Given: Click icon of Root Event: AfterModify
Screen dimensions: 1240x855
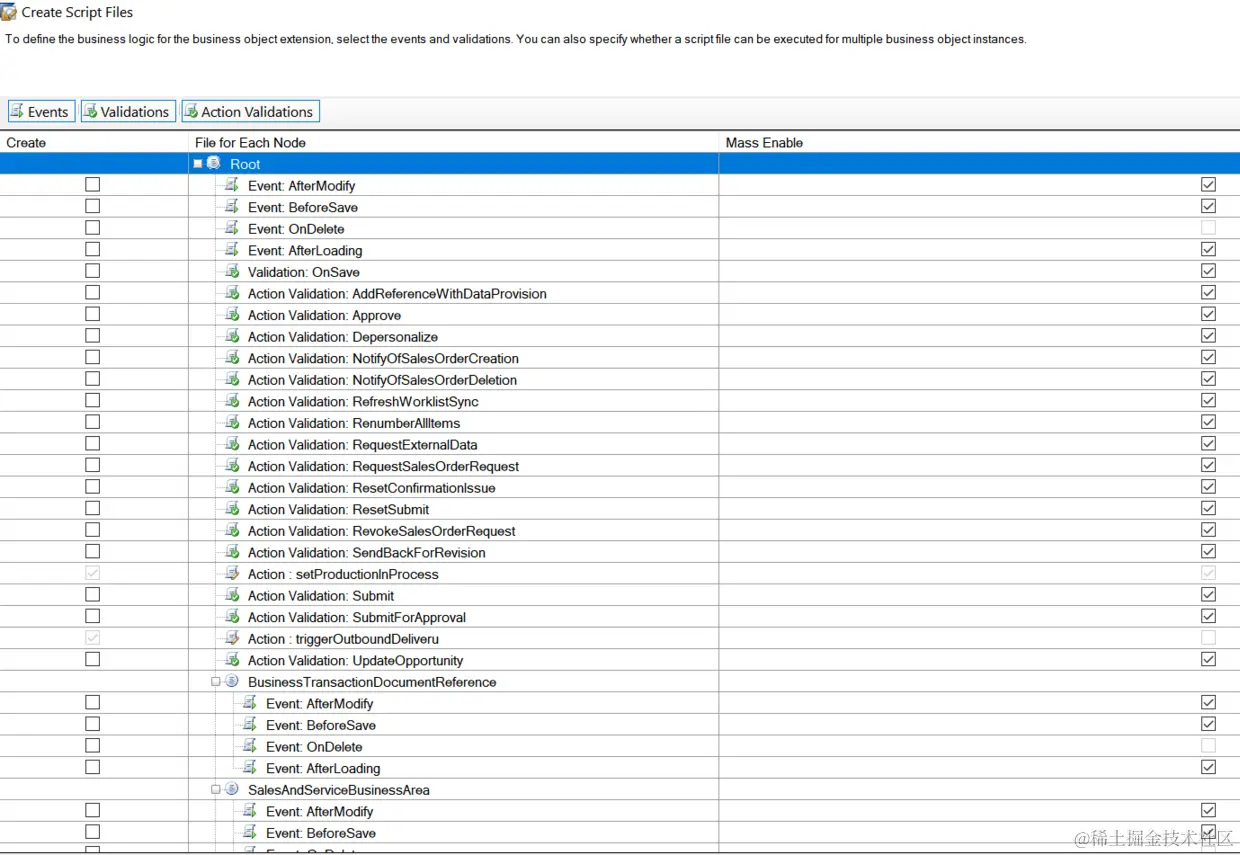Looking at the screenshot, I should point(232,185).
